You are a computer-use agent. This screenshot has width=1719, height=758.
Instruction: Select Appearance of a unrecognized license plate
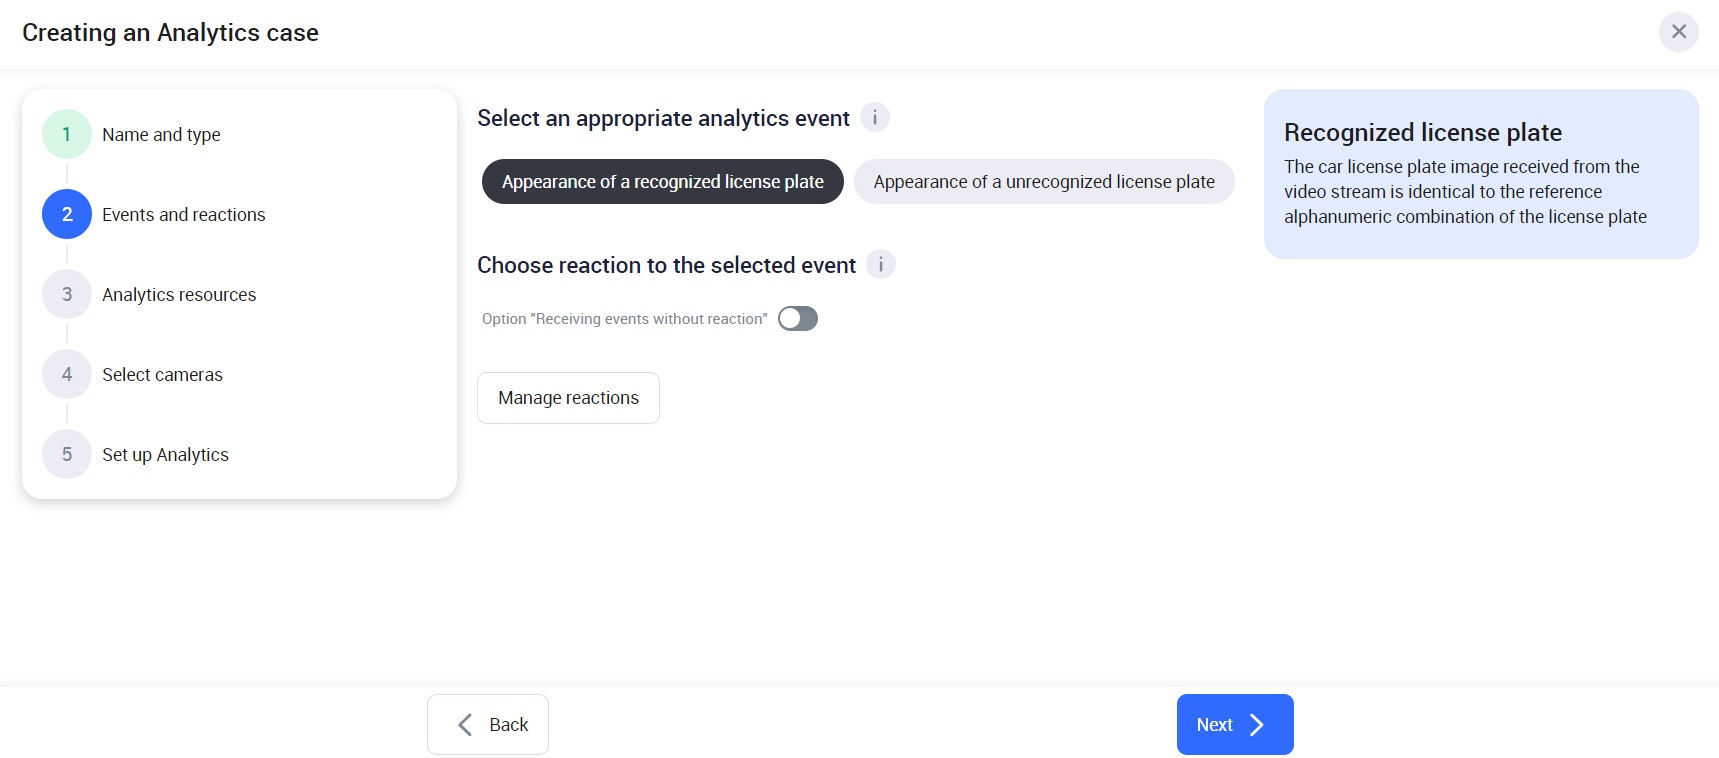click(x=1044, y=182)
